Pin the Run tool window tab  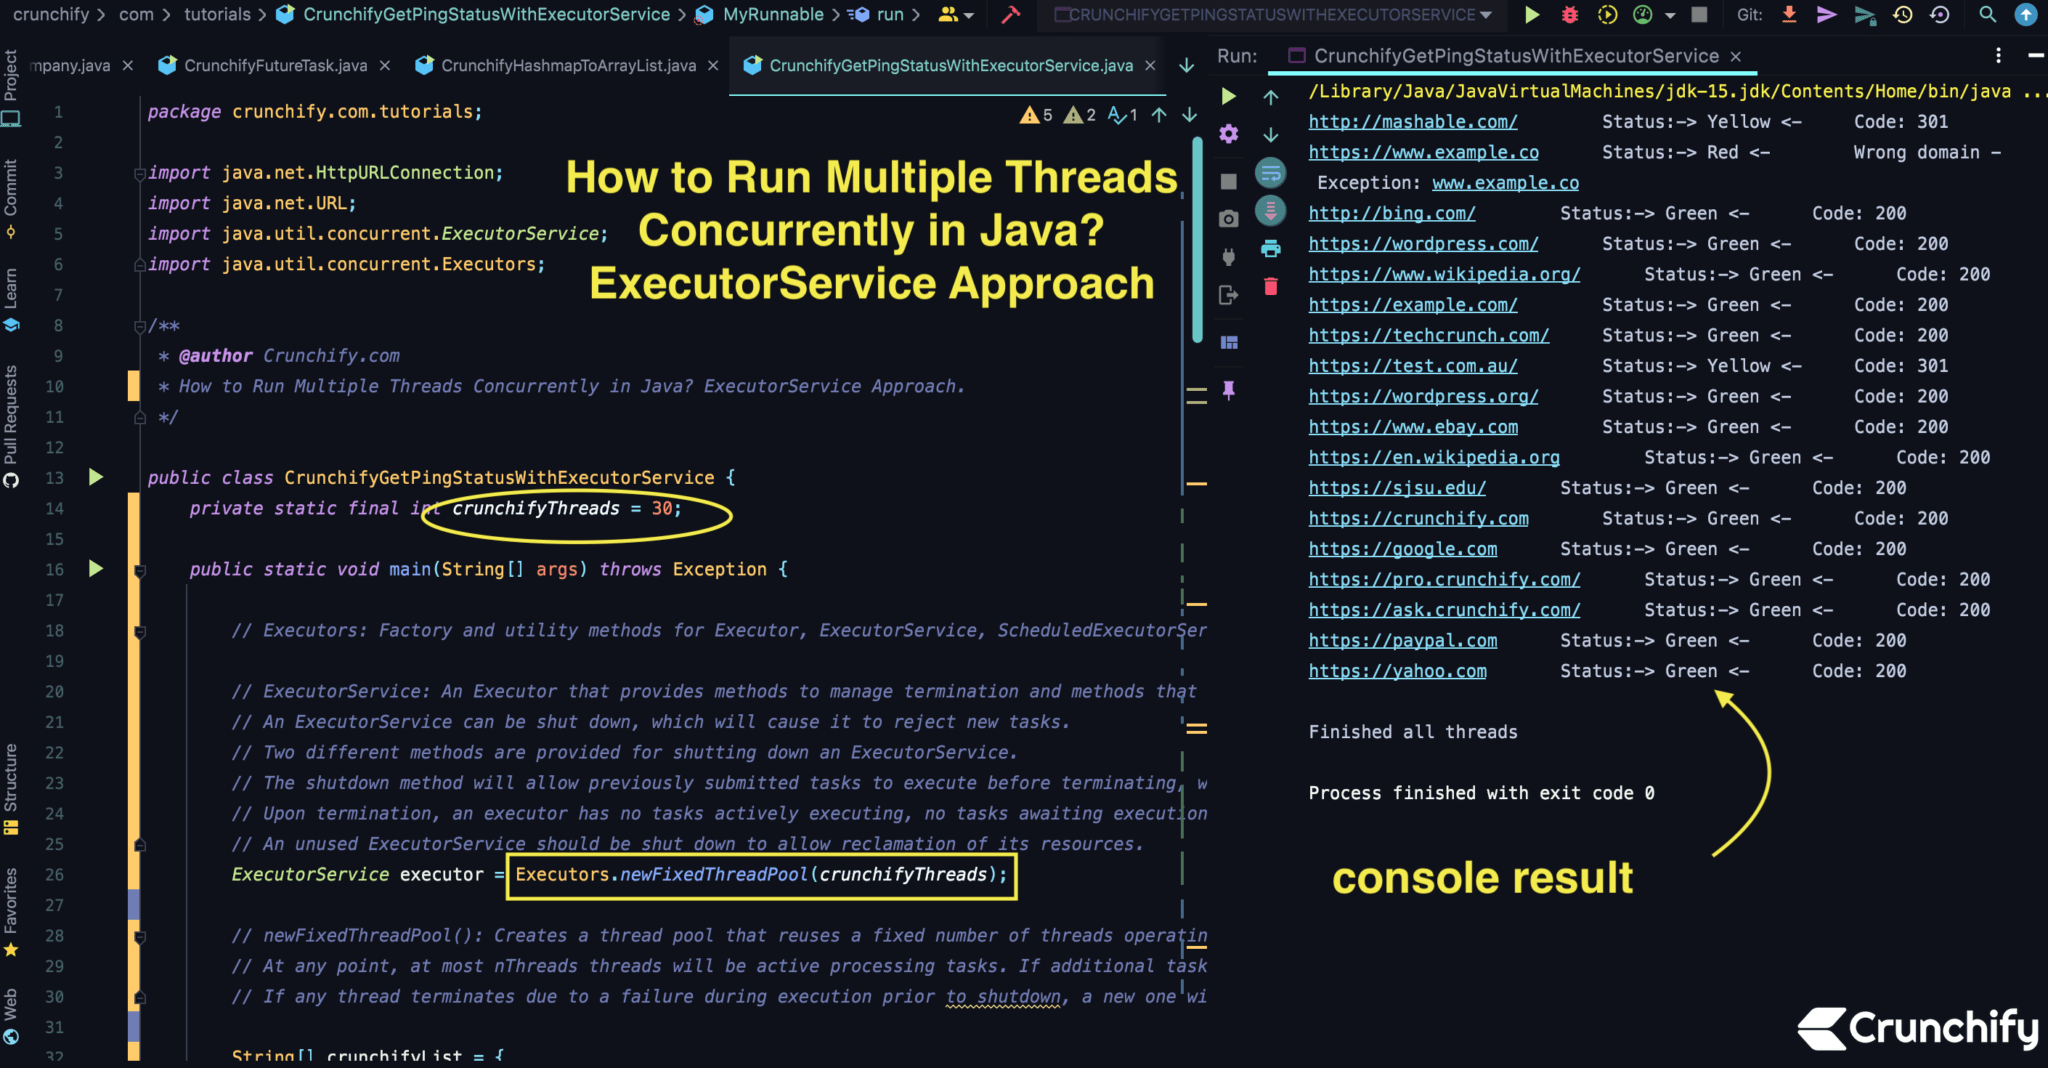(1228, 389)
